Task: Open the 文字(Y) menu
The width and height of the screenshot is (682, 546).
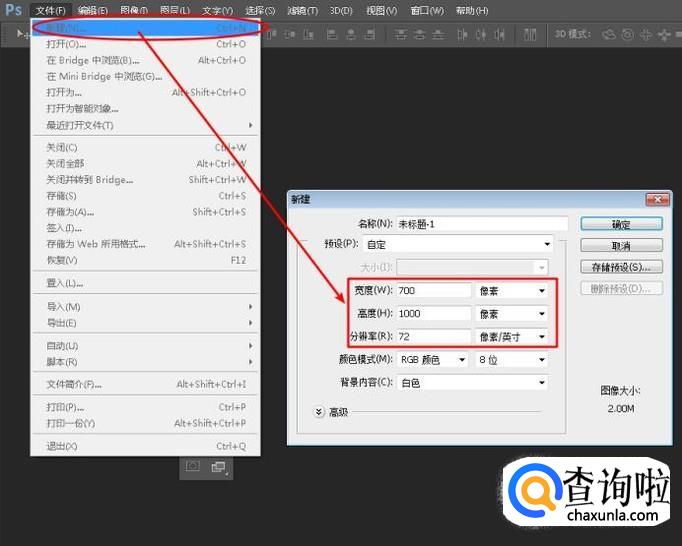Action: 217,10
